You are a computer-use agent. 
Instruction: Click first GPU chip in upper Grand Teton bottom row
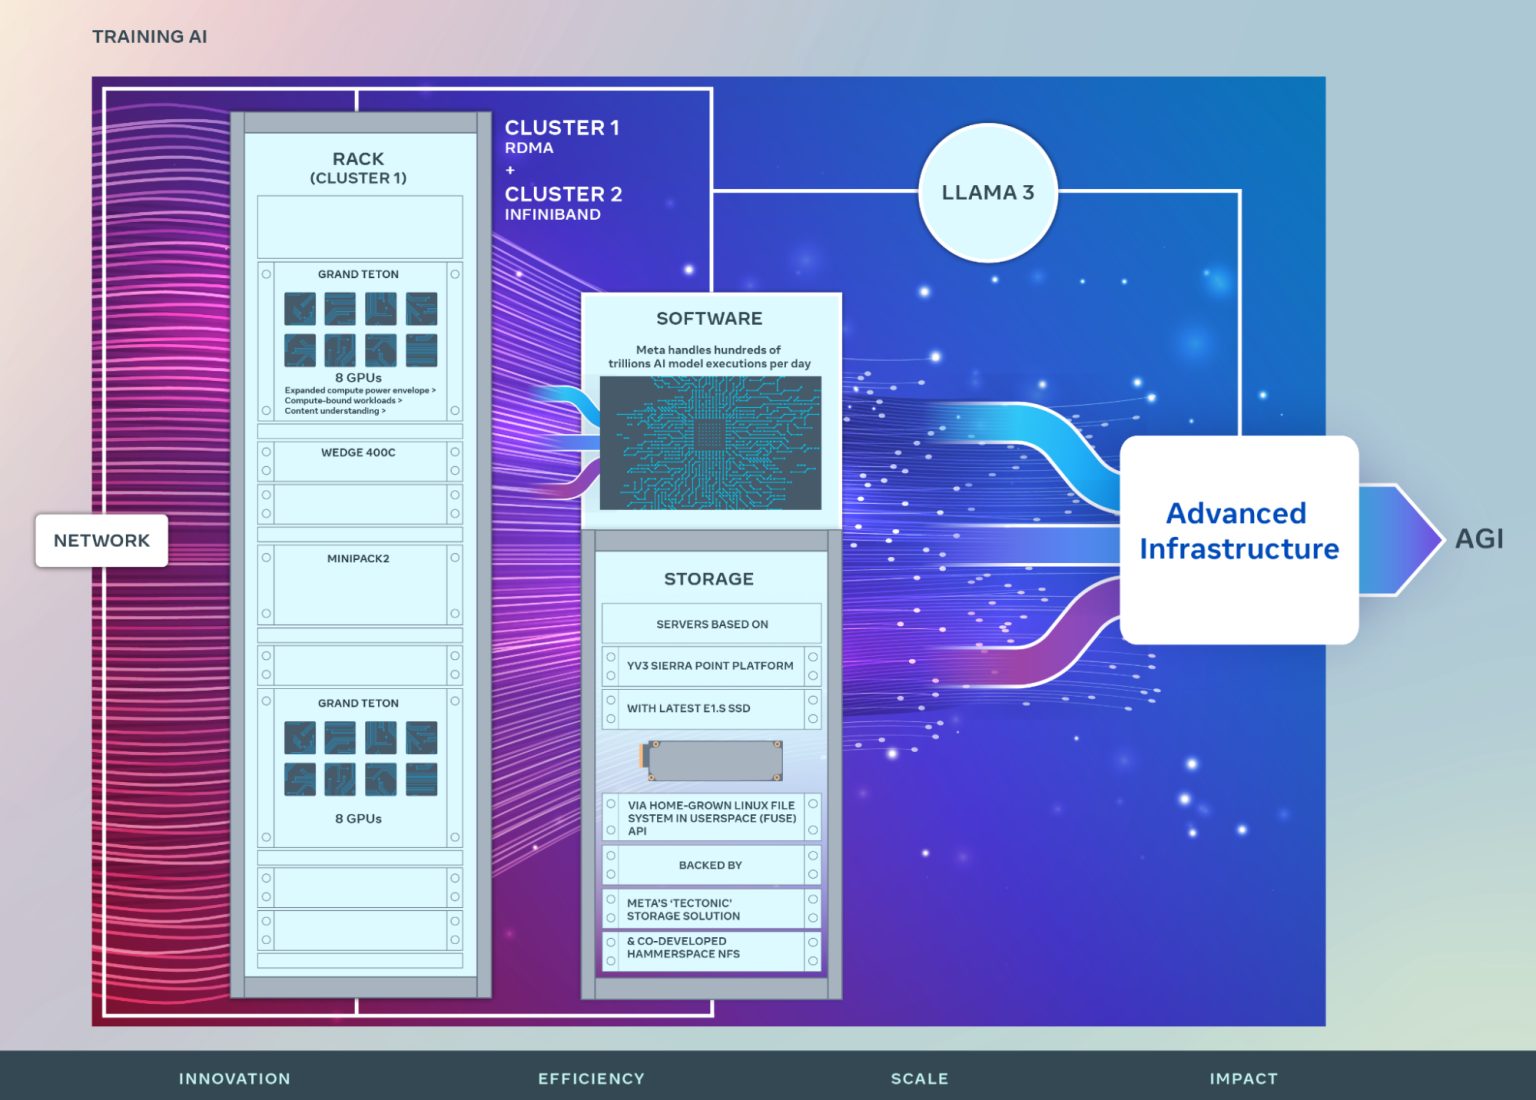point(300,350)
